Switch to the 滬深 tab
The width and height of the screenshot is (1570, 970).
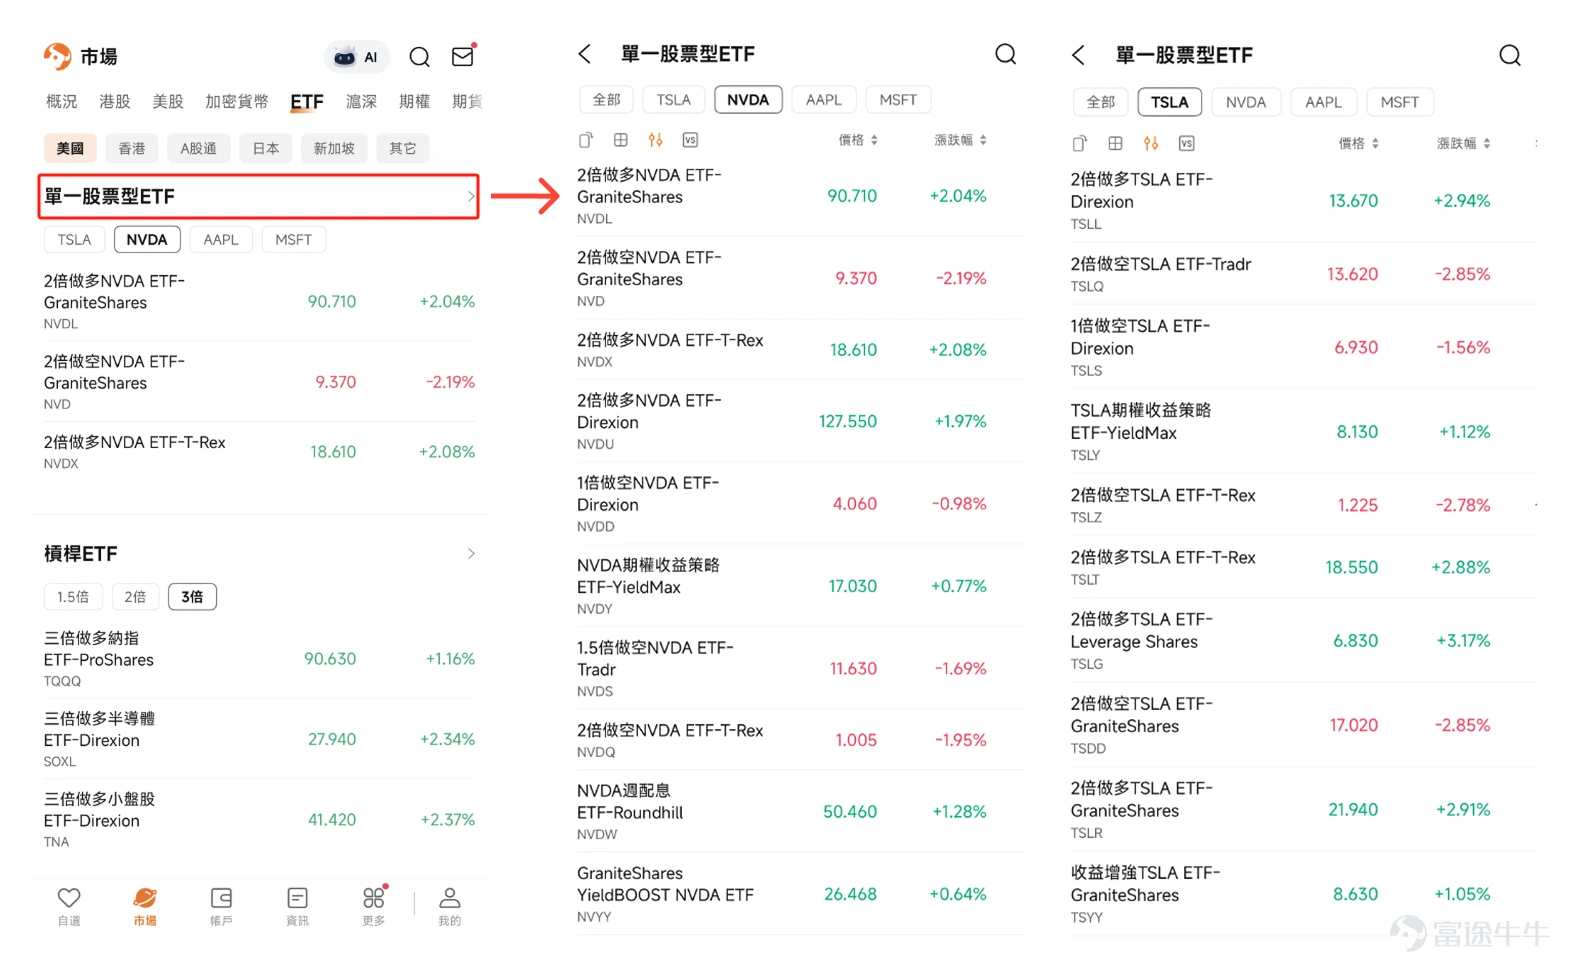click(362, 101)
